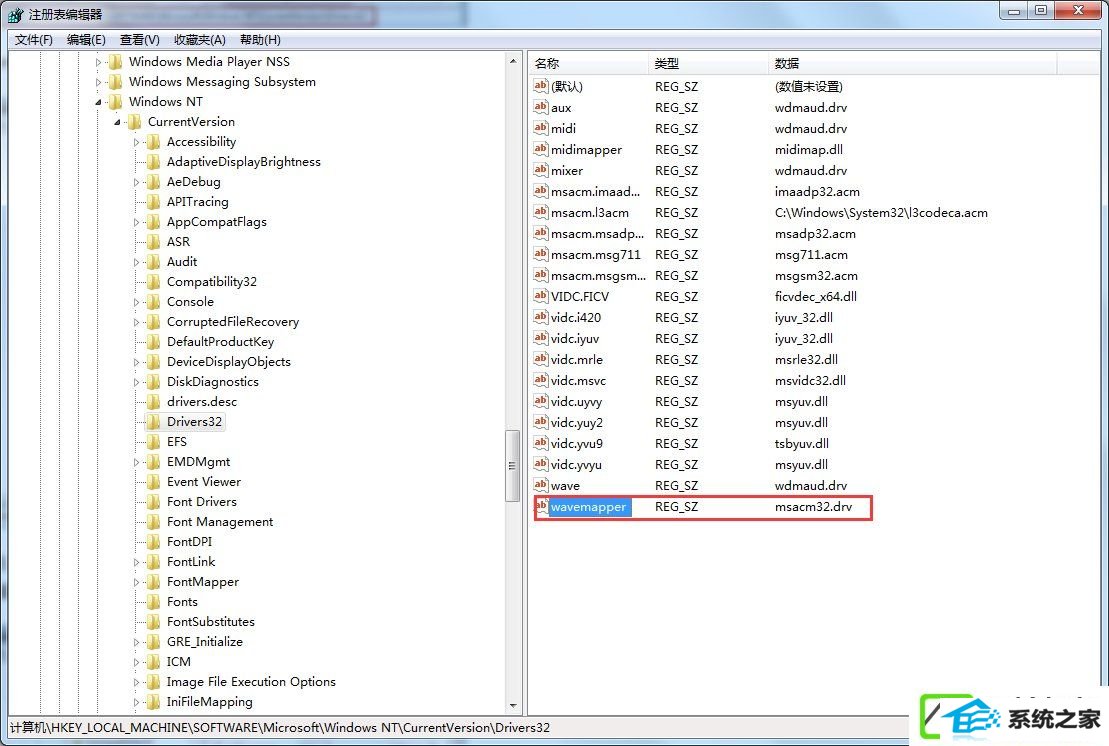The image size is (1109, 746).
Task: Click the icon beside msacm.l3acm value
Action: click(x=540, y=212)
